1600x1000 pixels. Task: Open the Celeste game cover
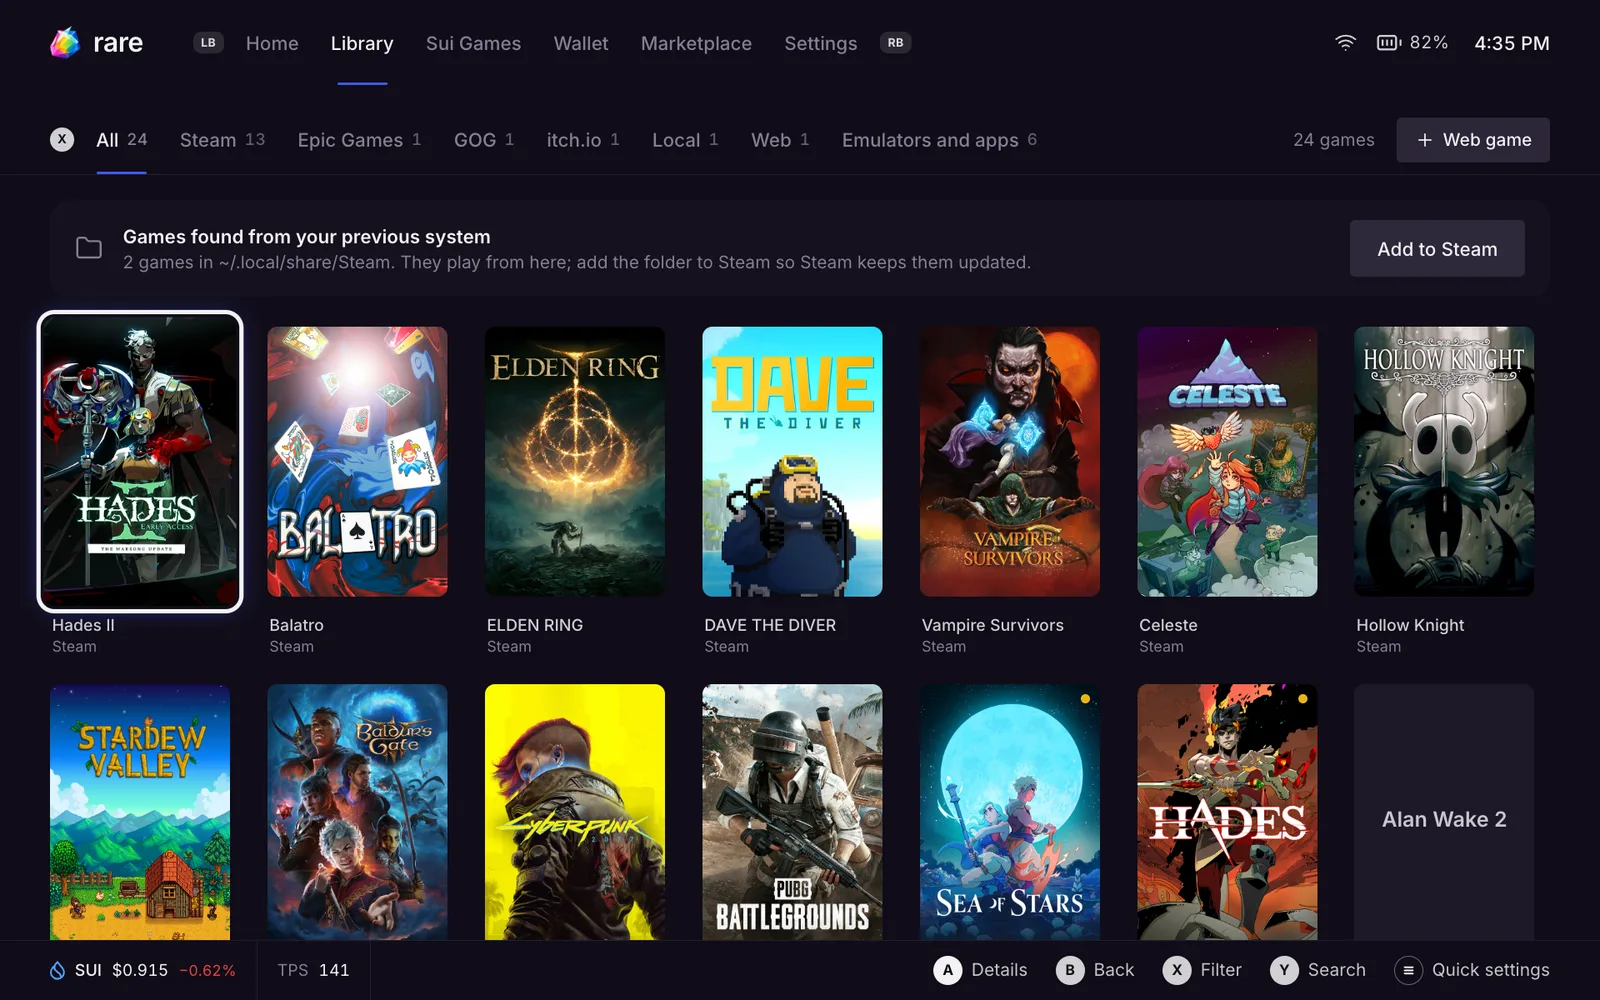click(1227, 461)
